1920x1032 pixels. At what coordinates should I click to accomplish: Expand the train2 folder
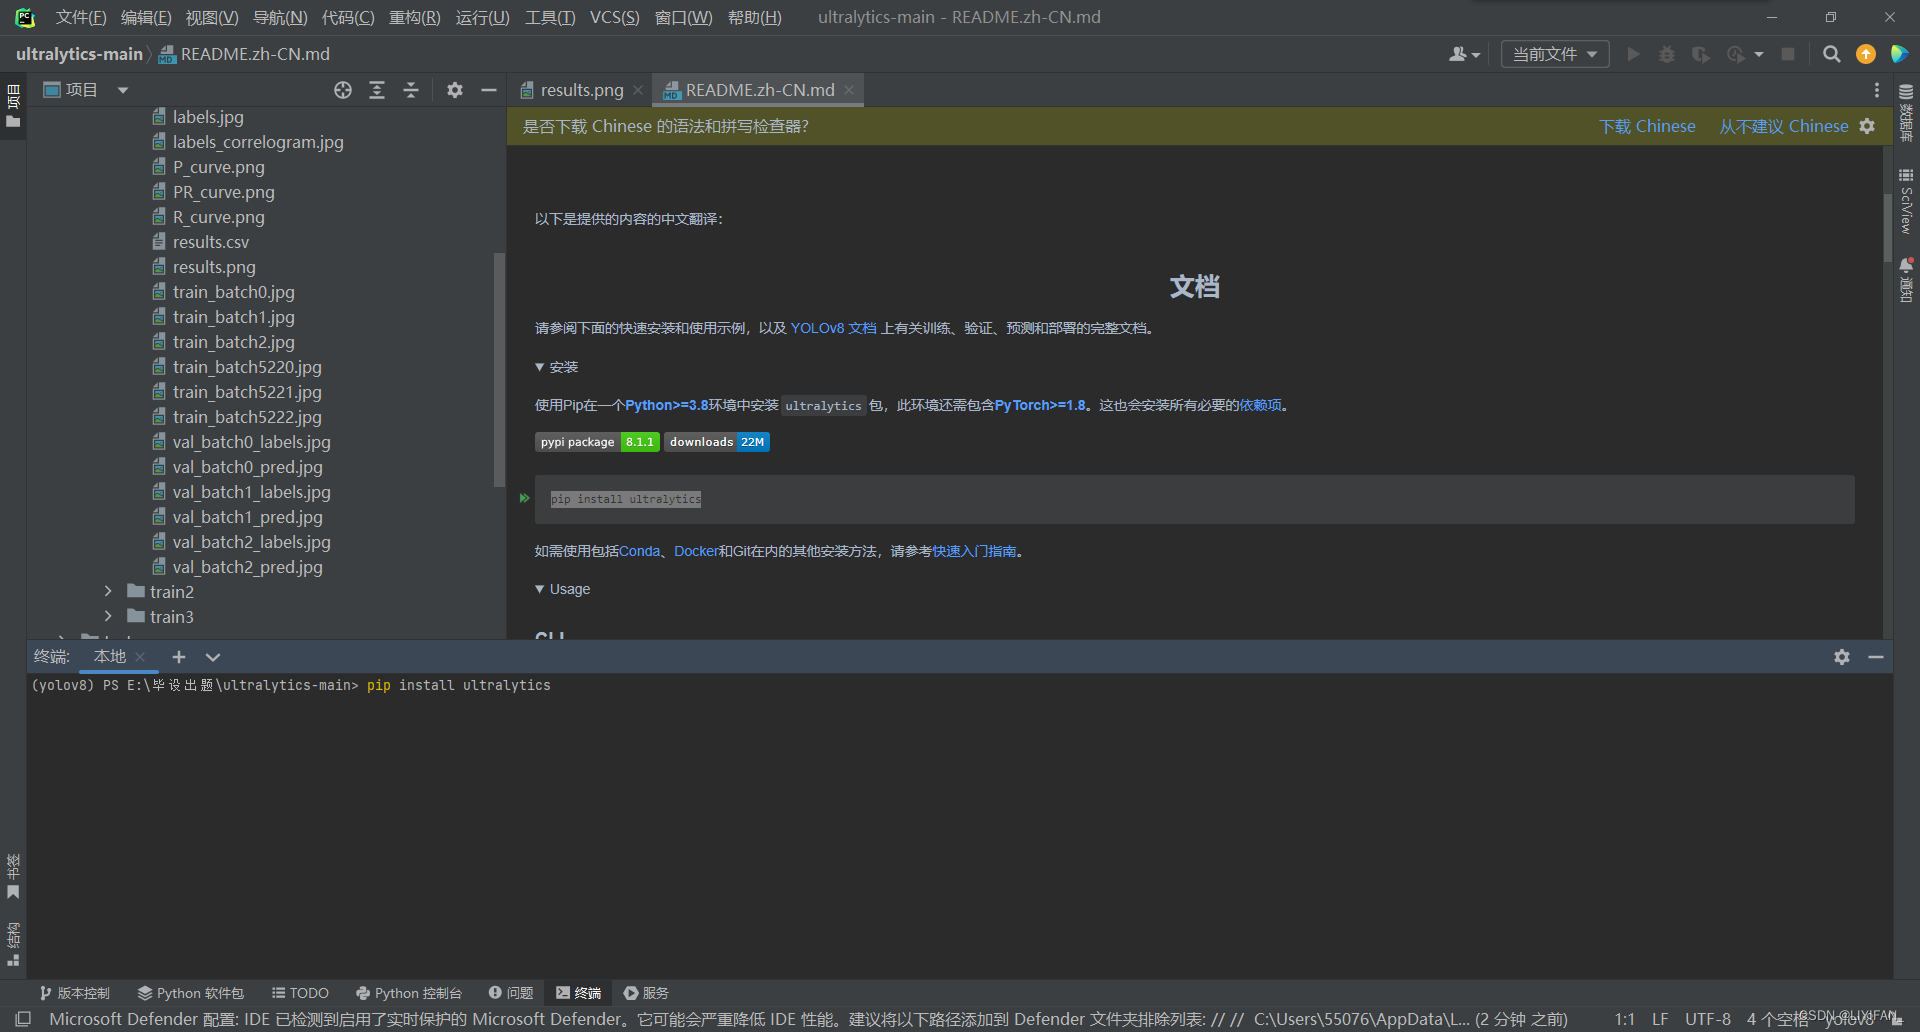pos(108,592)
